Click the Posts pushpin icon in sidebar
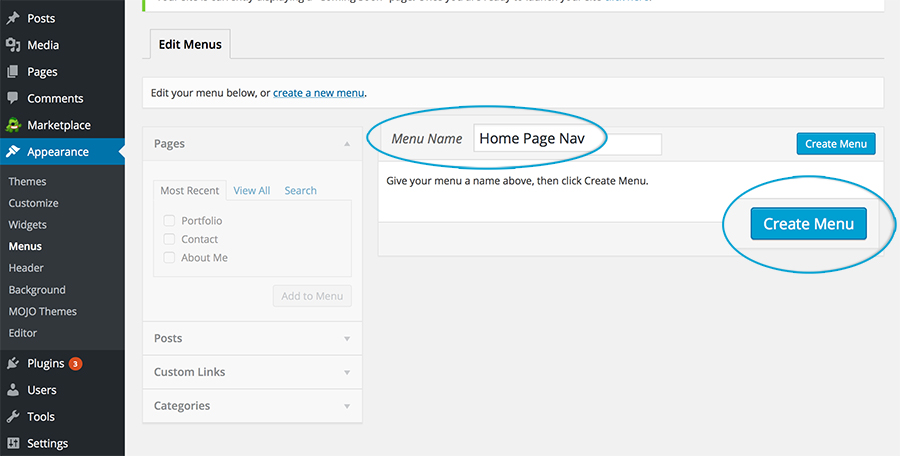This screenshot has width=900, height=456. pyautogui.click(x=13, y=18)
